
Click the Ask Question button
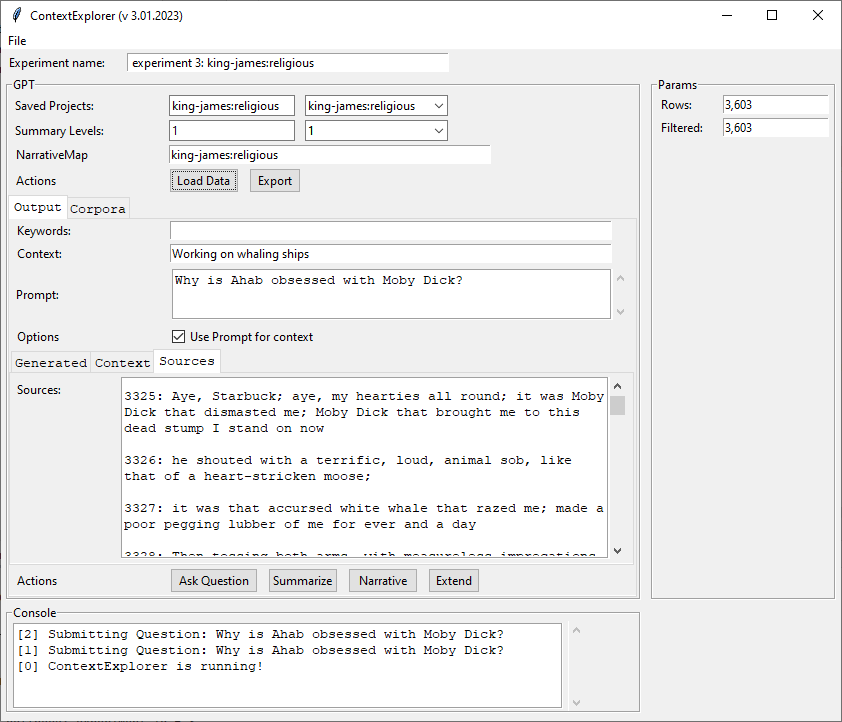coord(213,581)
